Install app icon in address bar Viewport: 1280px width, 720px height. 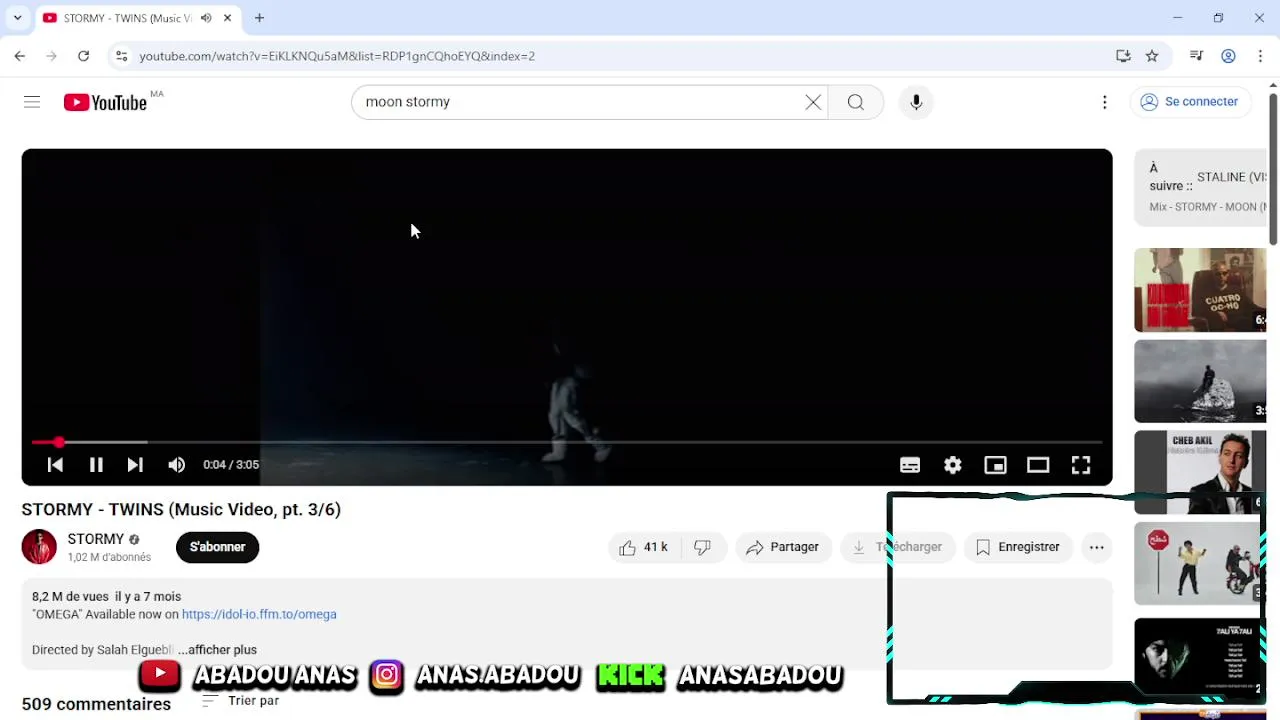tap(1123, 56)
